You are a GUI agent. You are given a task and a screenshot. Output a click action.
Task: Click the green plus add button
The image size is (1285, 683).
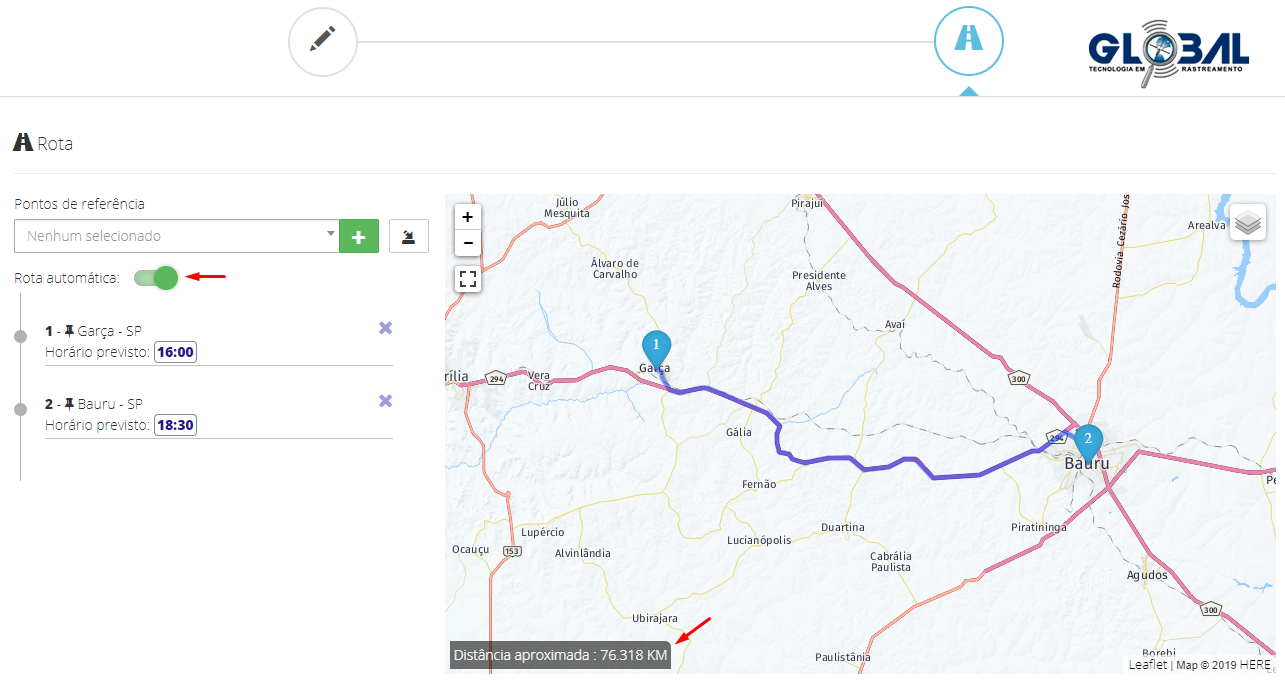[x=359, y=237]
